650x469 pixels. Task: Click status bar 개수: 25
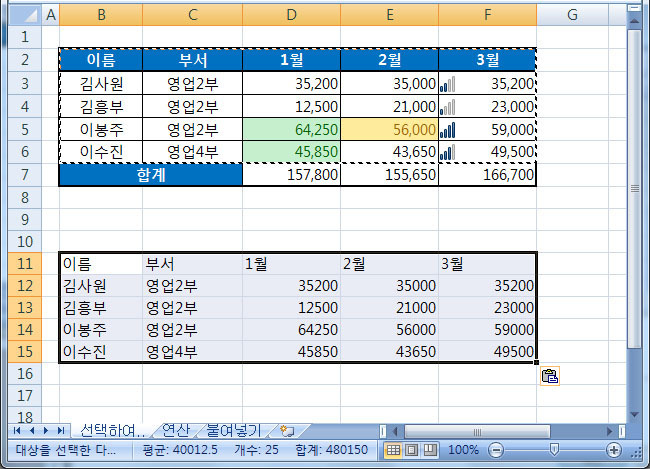pyautogui.click(x=256, y=450)
